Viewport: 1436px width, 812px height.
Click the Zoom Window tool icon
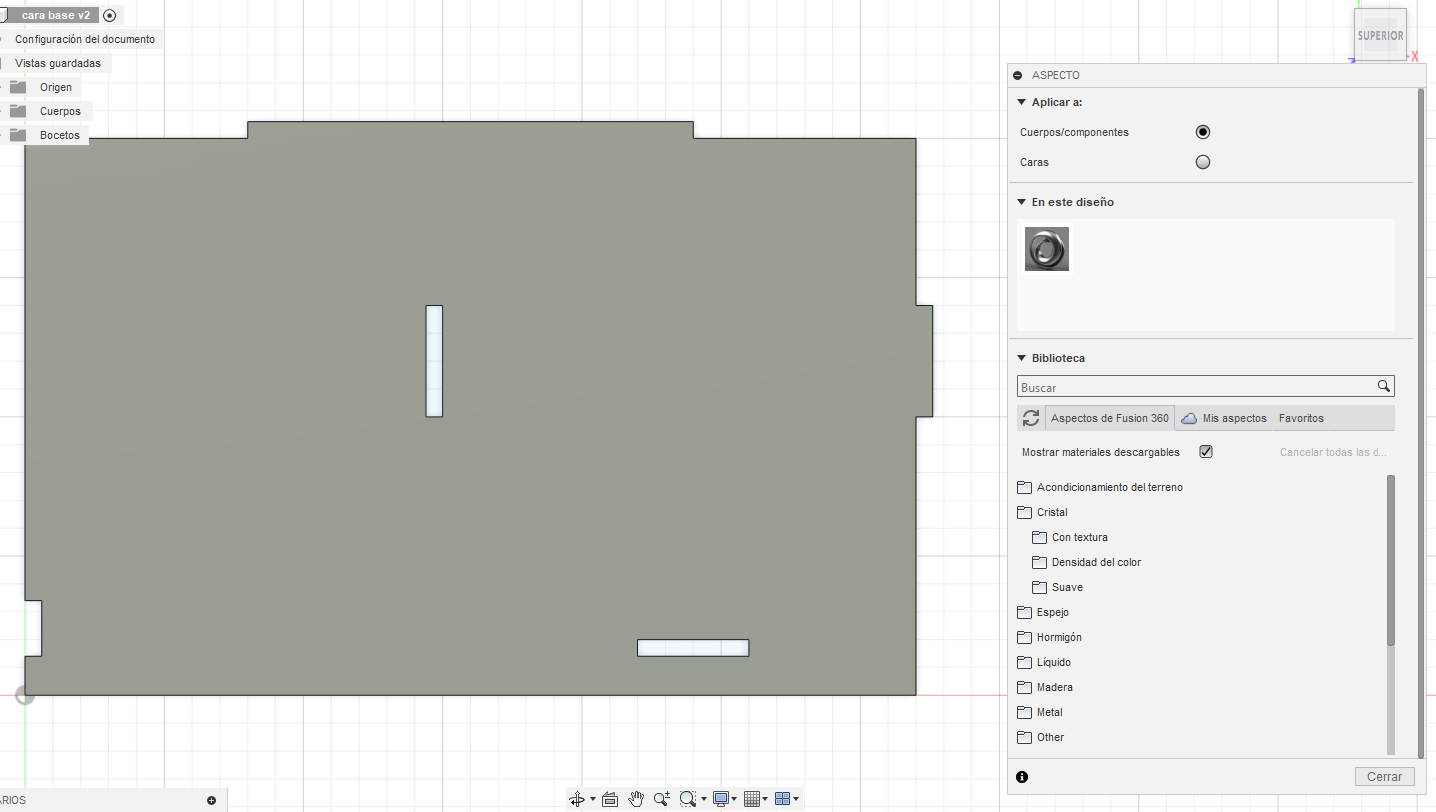click(687, 799)
